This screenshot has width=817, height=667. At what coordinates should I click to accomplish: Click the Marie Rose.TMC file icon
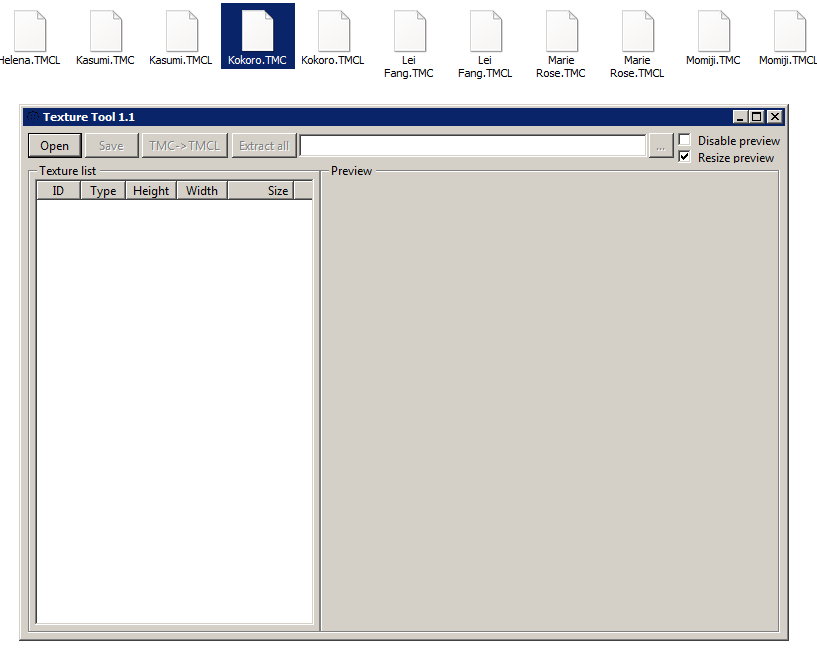[561, 32]
